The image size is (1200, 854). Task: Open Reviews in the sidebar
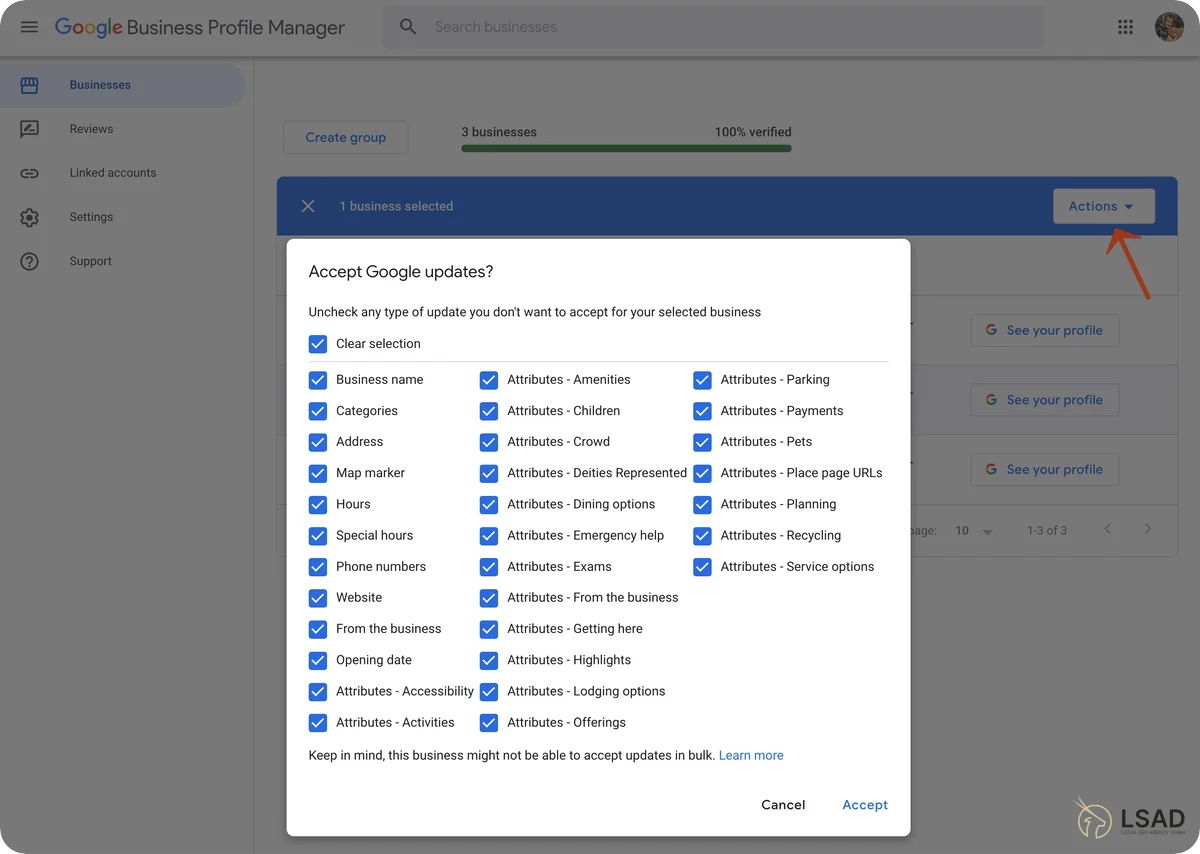pos(122,129)
